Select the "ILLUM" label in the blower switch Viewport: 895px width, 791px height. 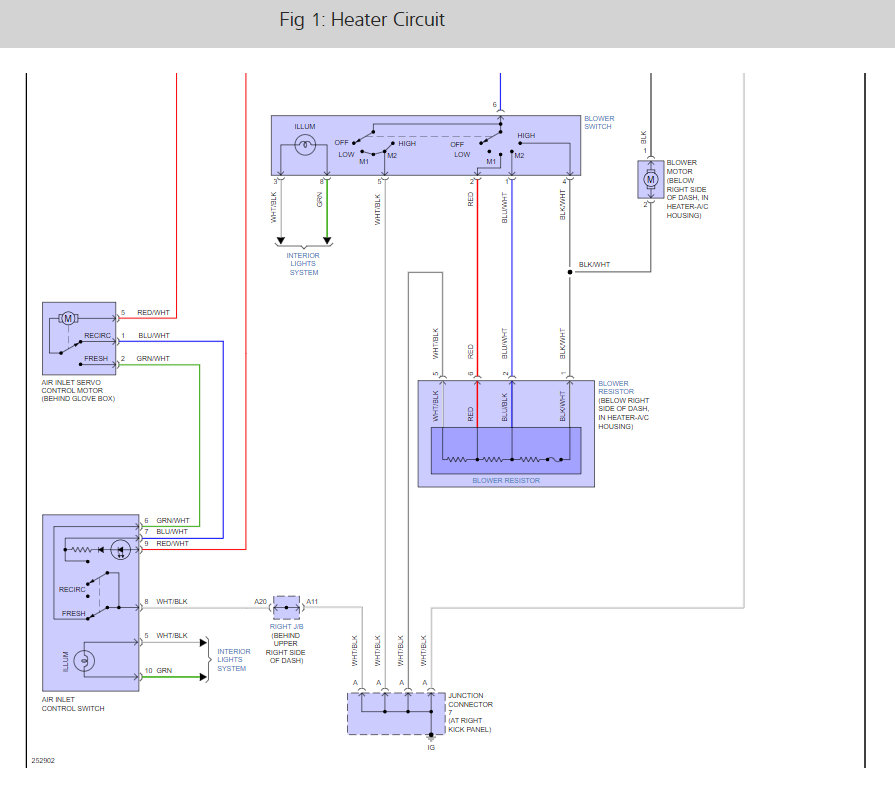coord(305,127)
